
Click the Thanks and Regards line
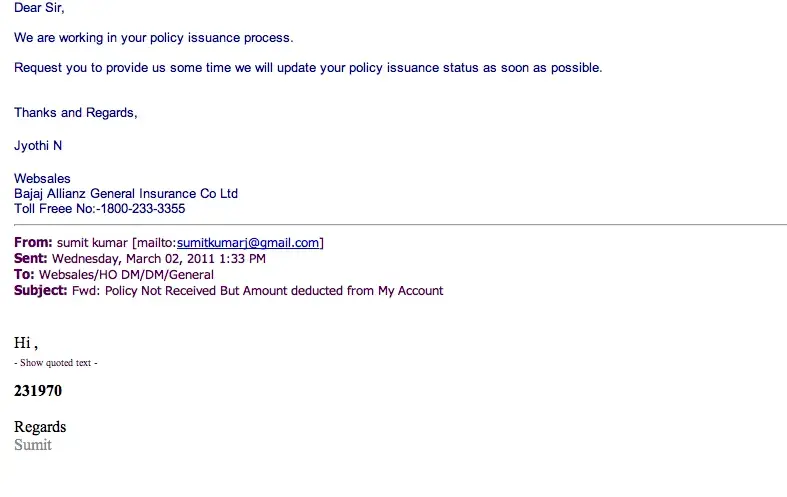[x=76, y=113]
